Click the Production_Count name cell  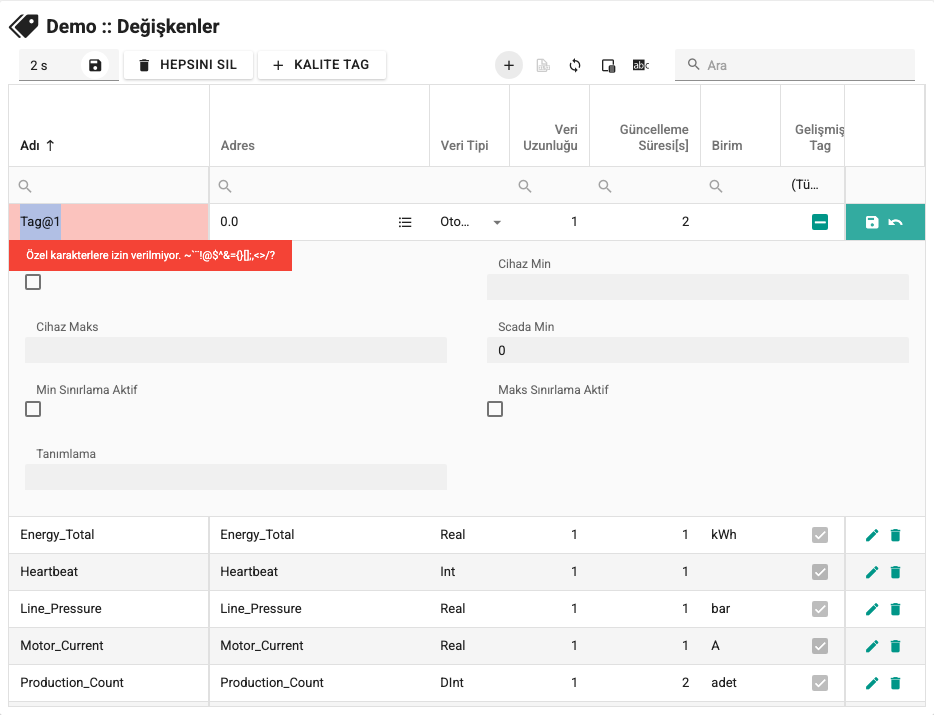coord(109,683)
